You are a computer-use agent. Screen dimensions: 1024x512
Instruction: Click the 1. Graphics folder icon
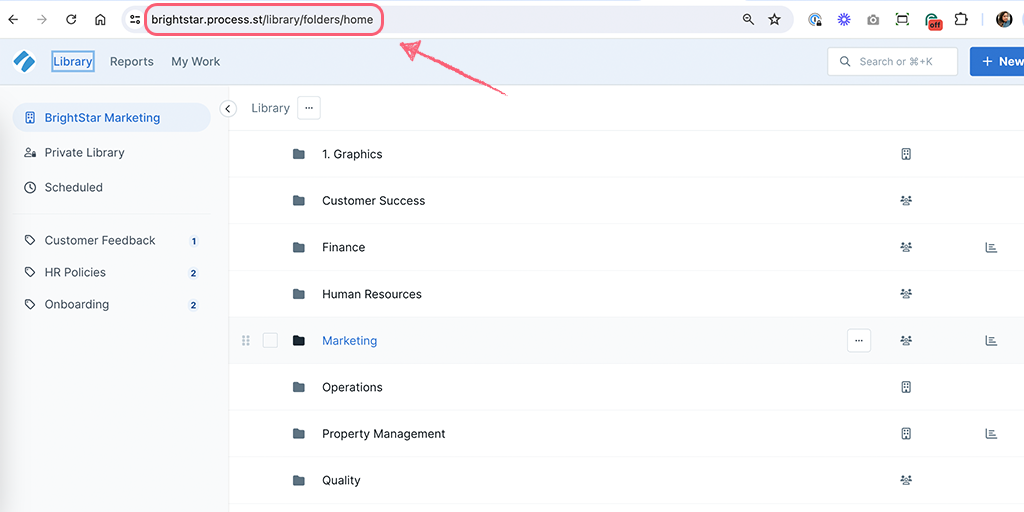point(299,154)
